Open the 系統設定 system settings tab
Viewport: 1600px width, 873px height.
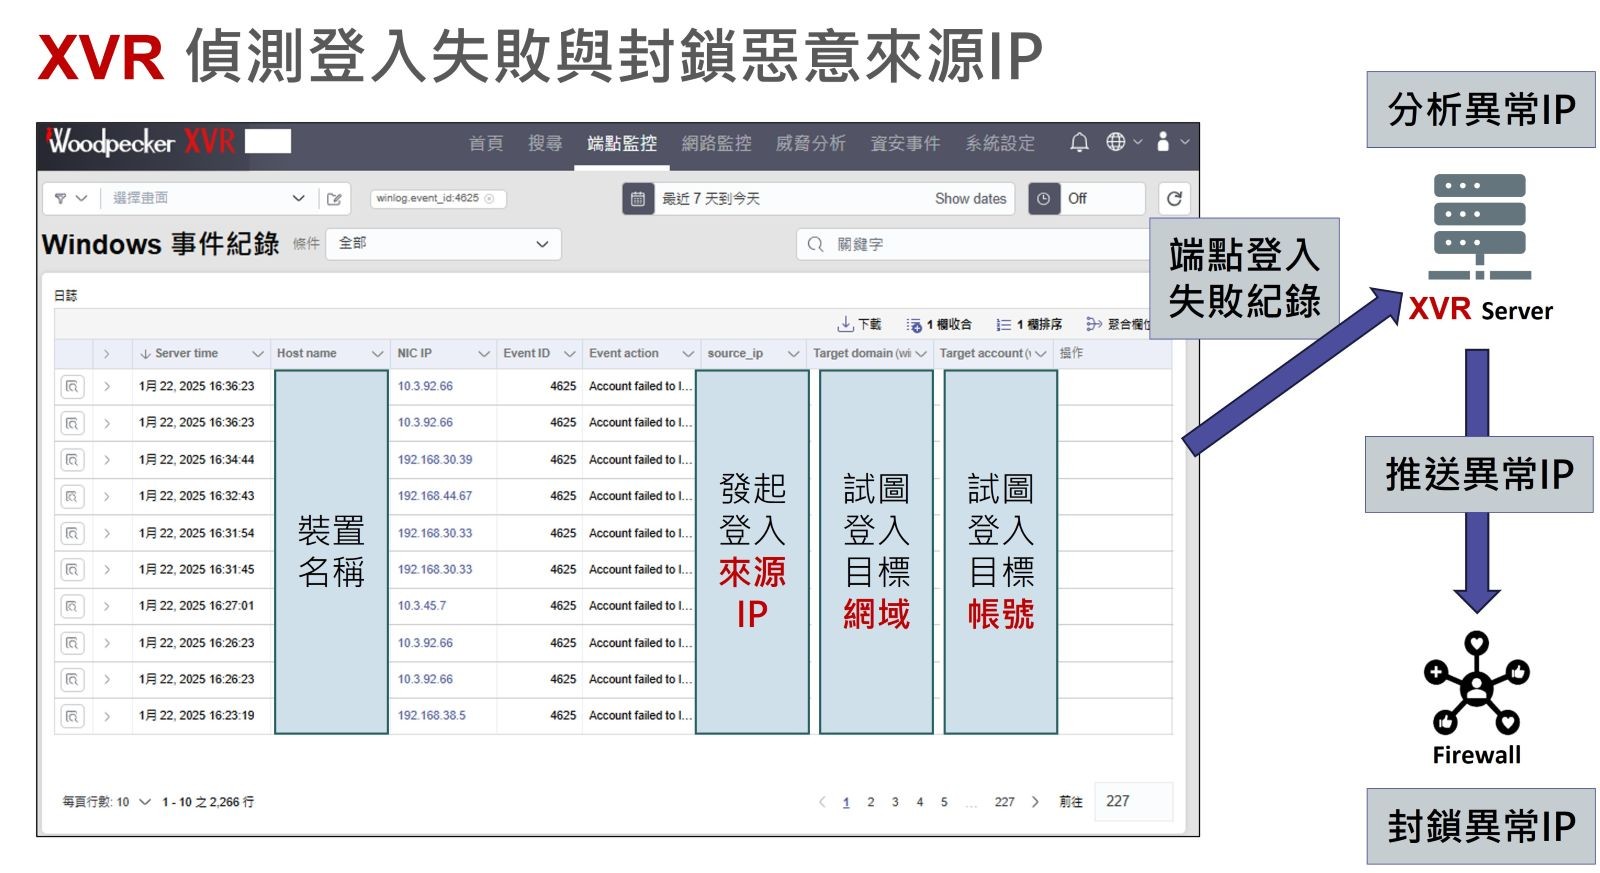coord(1000,143)
